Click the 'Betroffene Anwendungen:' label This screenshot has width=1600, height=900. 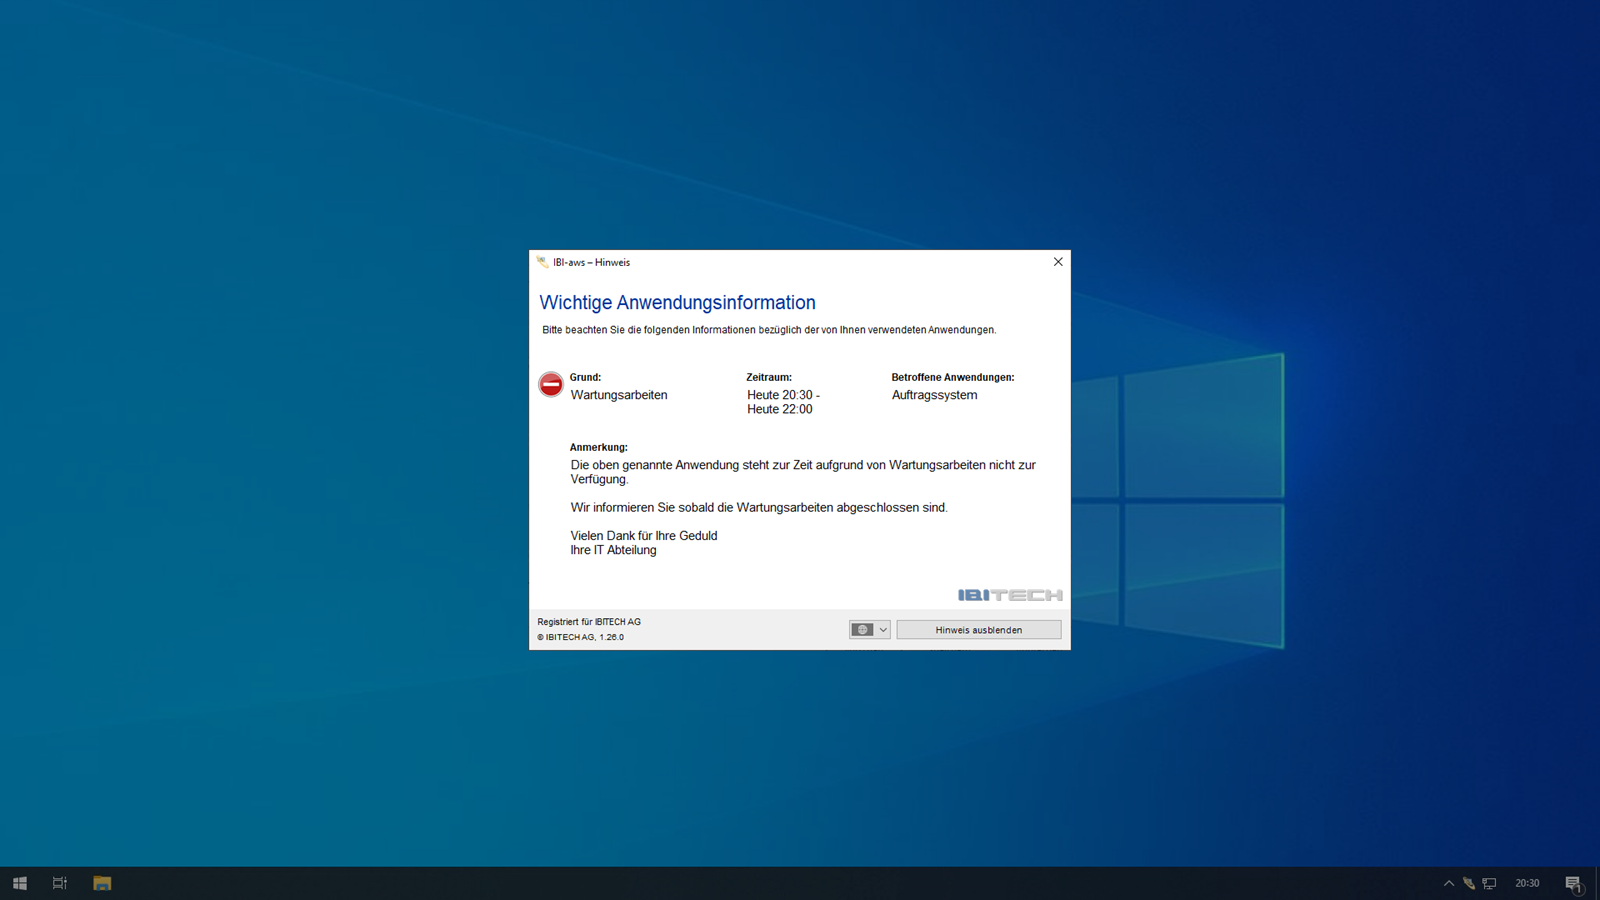click(953, 377)
